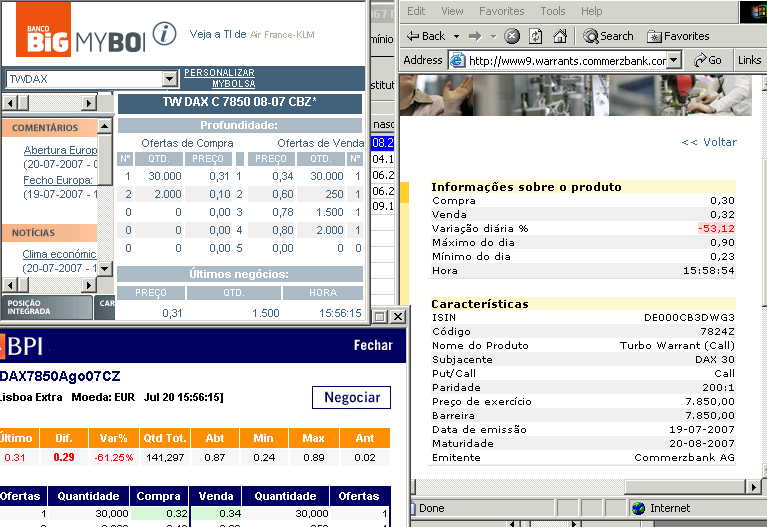The image size is (767, 527).
Task: Click right scroll arrow above Posição Integrada
Action: click(89, 284)
